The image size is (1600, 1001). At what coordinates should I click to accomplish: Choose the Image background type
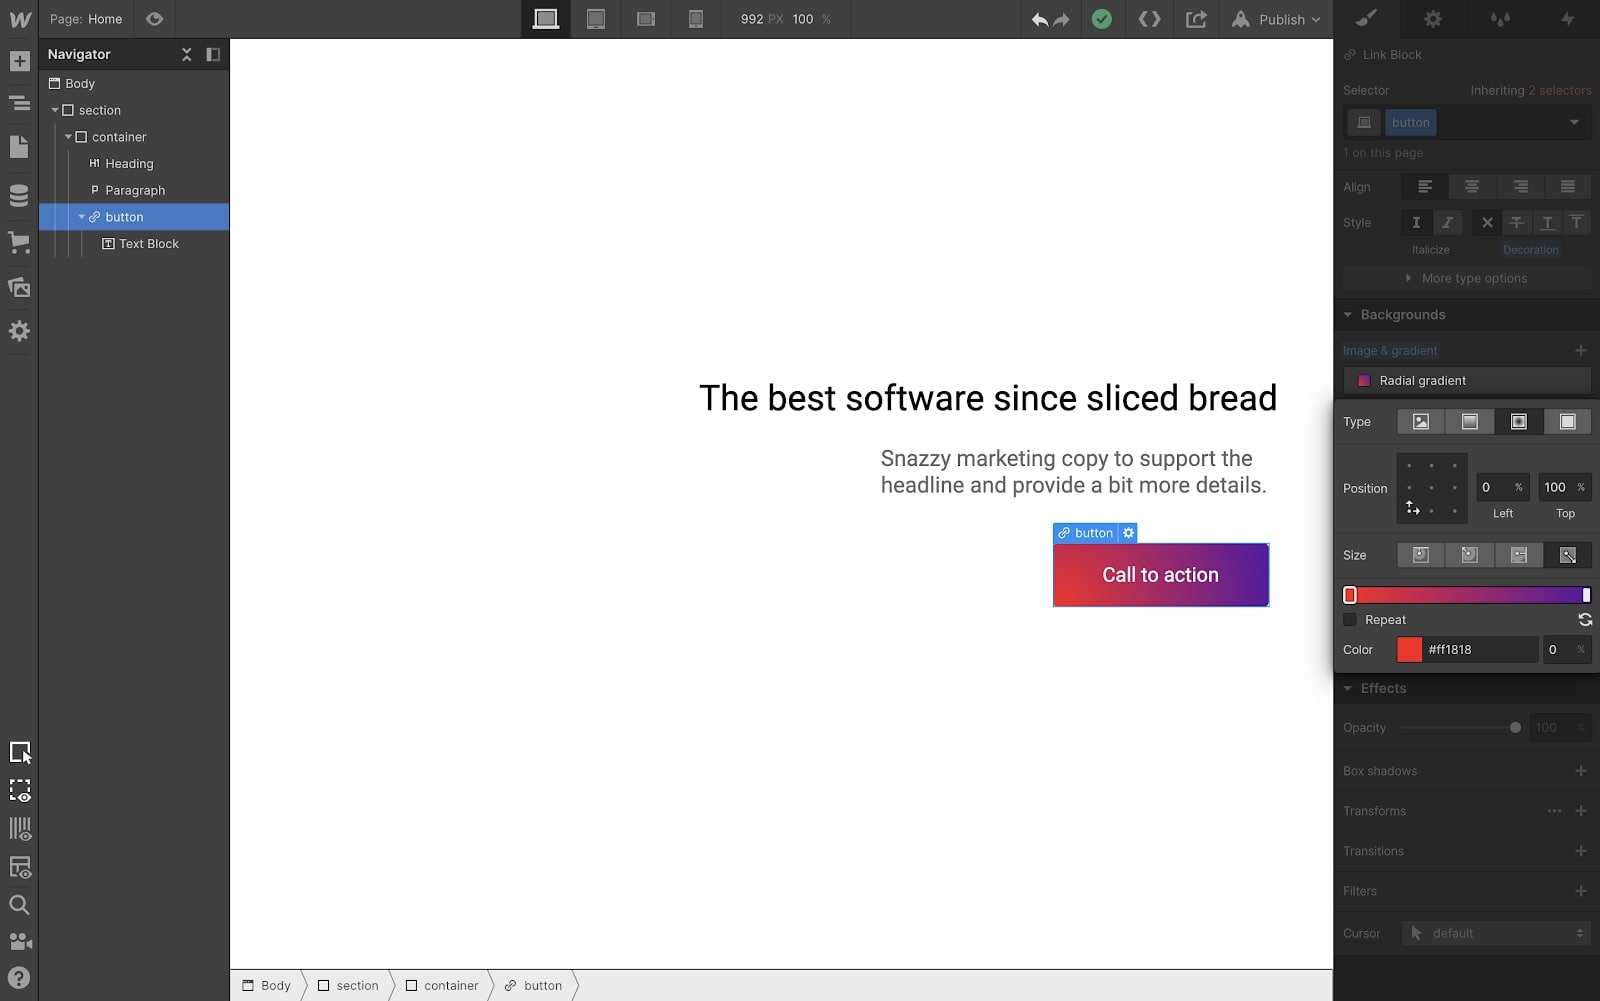[x=1421, y=422]
